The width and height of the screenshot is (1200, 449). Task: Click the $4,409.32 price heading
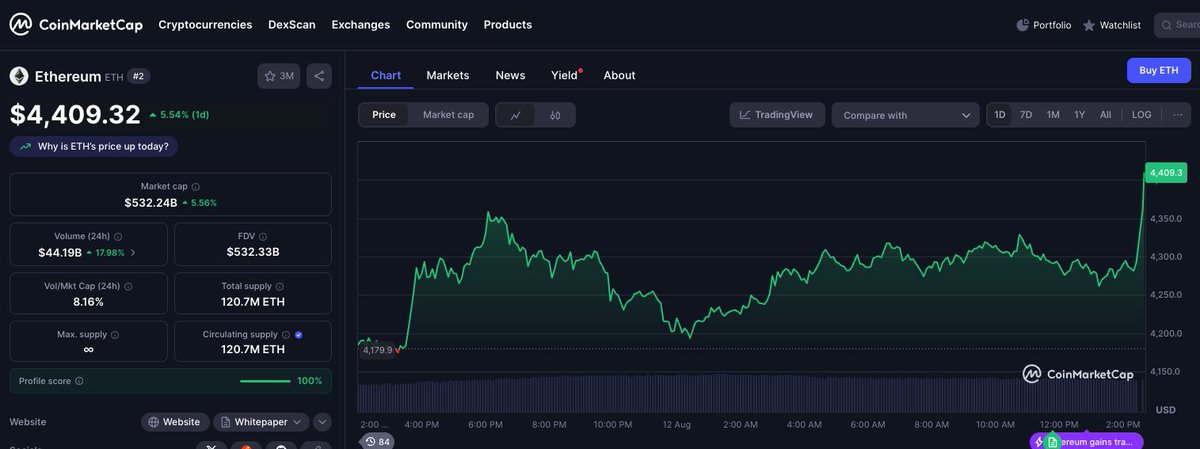pyautogui.click(x=75, y=115)
